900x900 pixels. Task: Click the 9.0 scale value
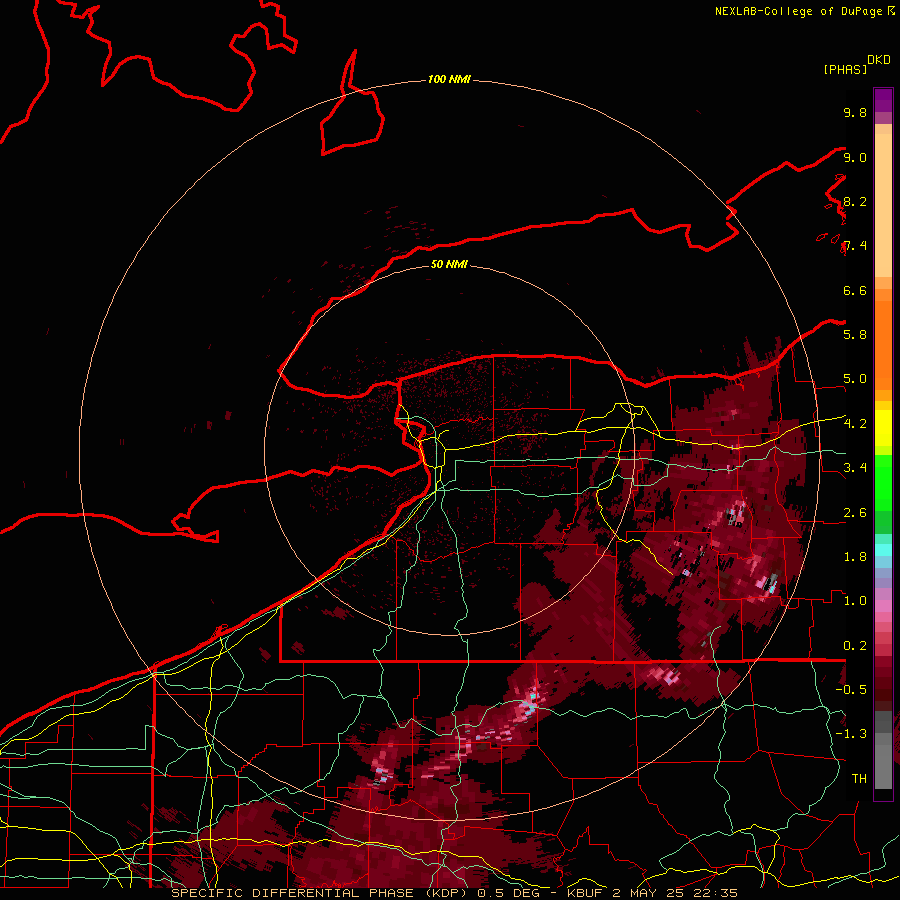click(x=855, y=157)
